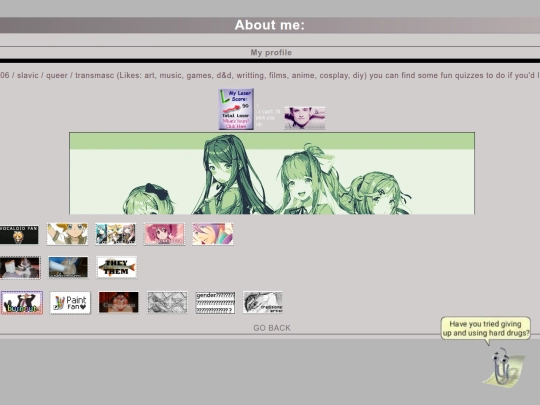Select the cat photo stamp
Viewport: 540px width, 405px height.
tap(20, 267)
